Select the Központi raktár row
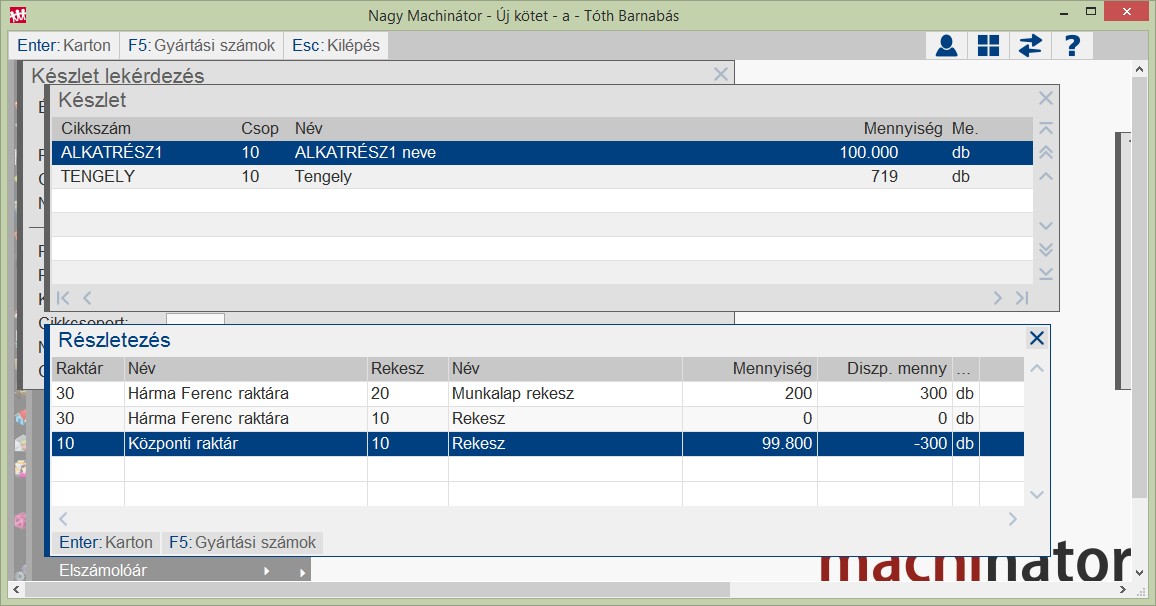 pos(537,444)
